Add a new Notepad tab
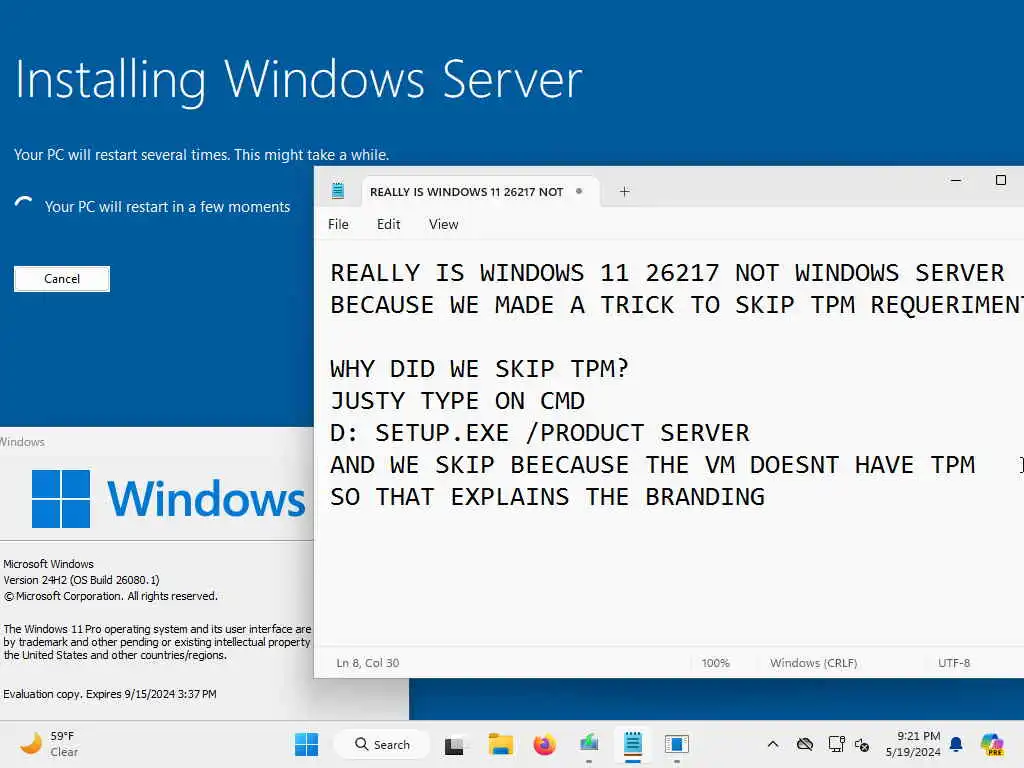 click(624, 191)
